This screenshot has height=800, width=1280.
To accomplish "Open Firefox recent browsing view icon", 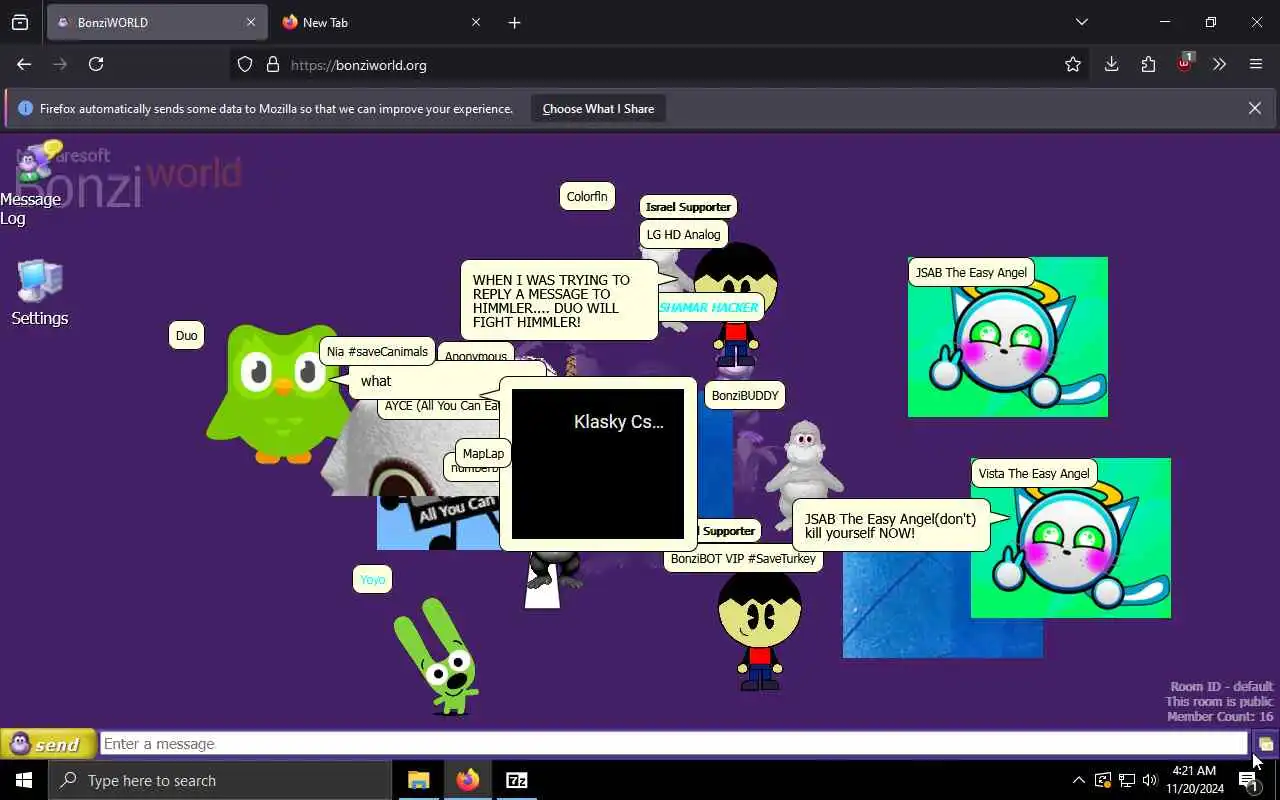I will [x=20, y=22].
